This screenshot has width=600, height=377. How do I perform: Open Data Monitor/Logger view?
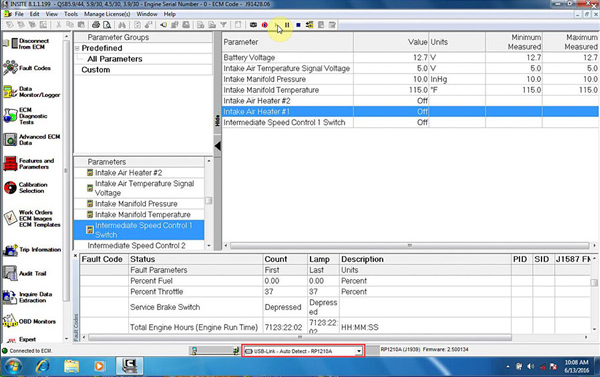point(31,92)
